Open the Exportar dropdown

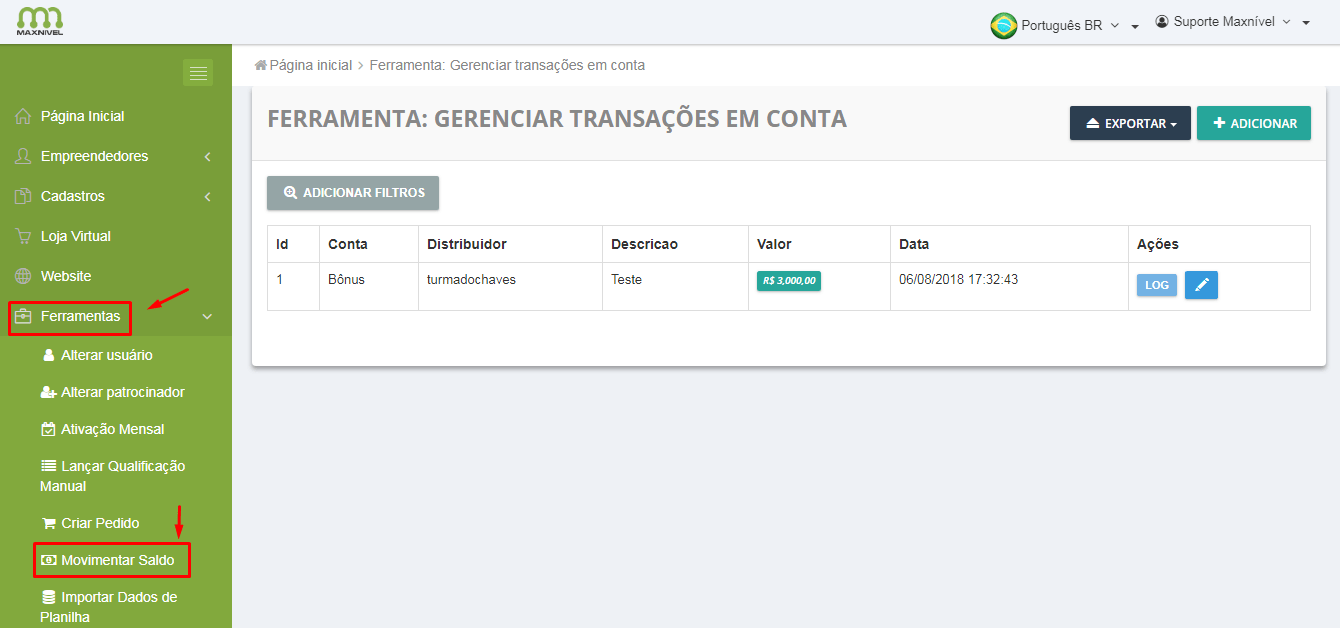[1130, 124]
